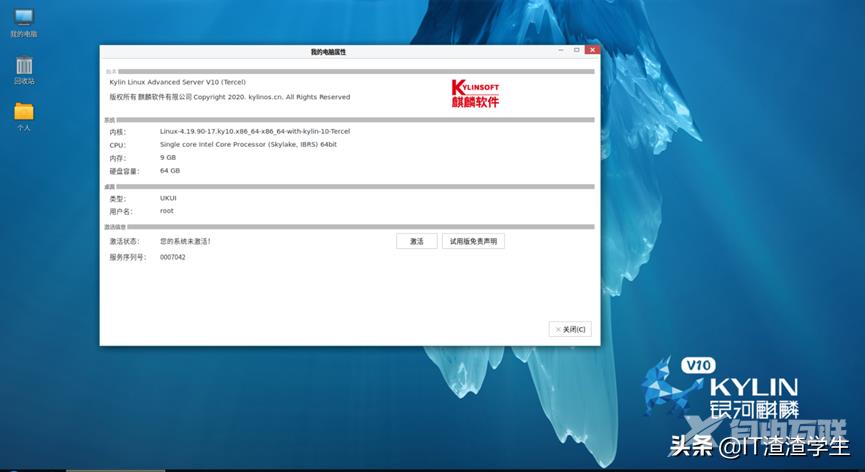Minimize the 我的电脑属性 window
The width and height of the screenshot is (865, 472).
tap(560, 50)
